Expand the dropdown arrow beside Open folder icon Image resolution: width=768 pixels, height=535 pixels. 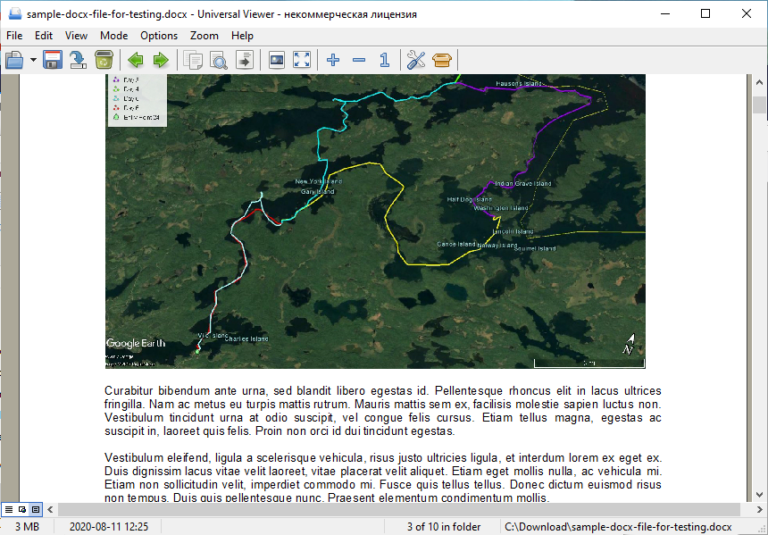pos(33,60)
